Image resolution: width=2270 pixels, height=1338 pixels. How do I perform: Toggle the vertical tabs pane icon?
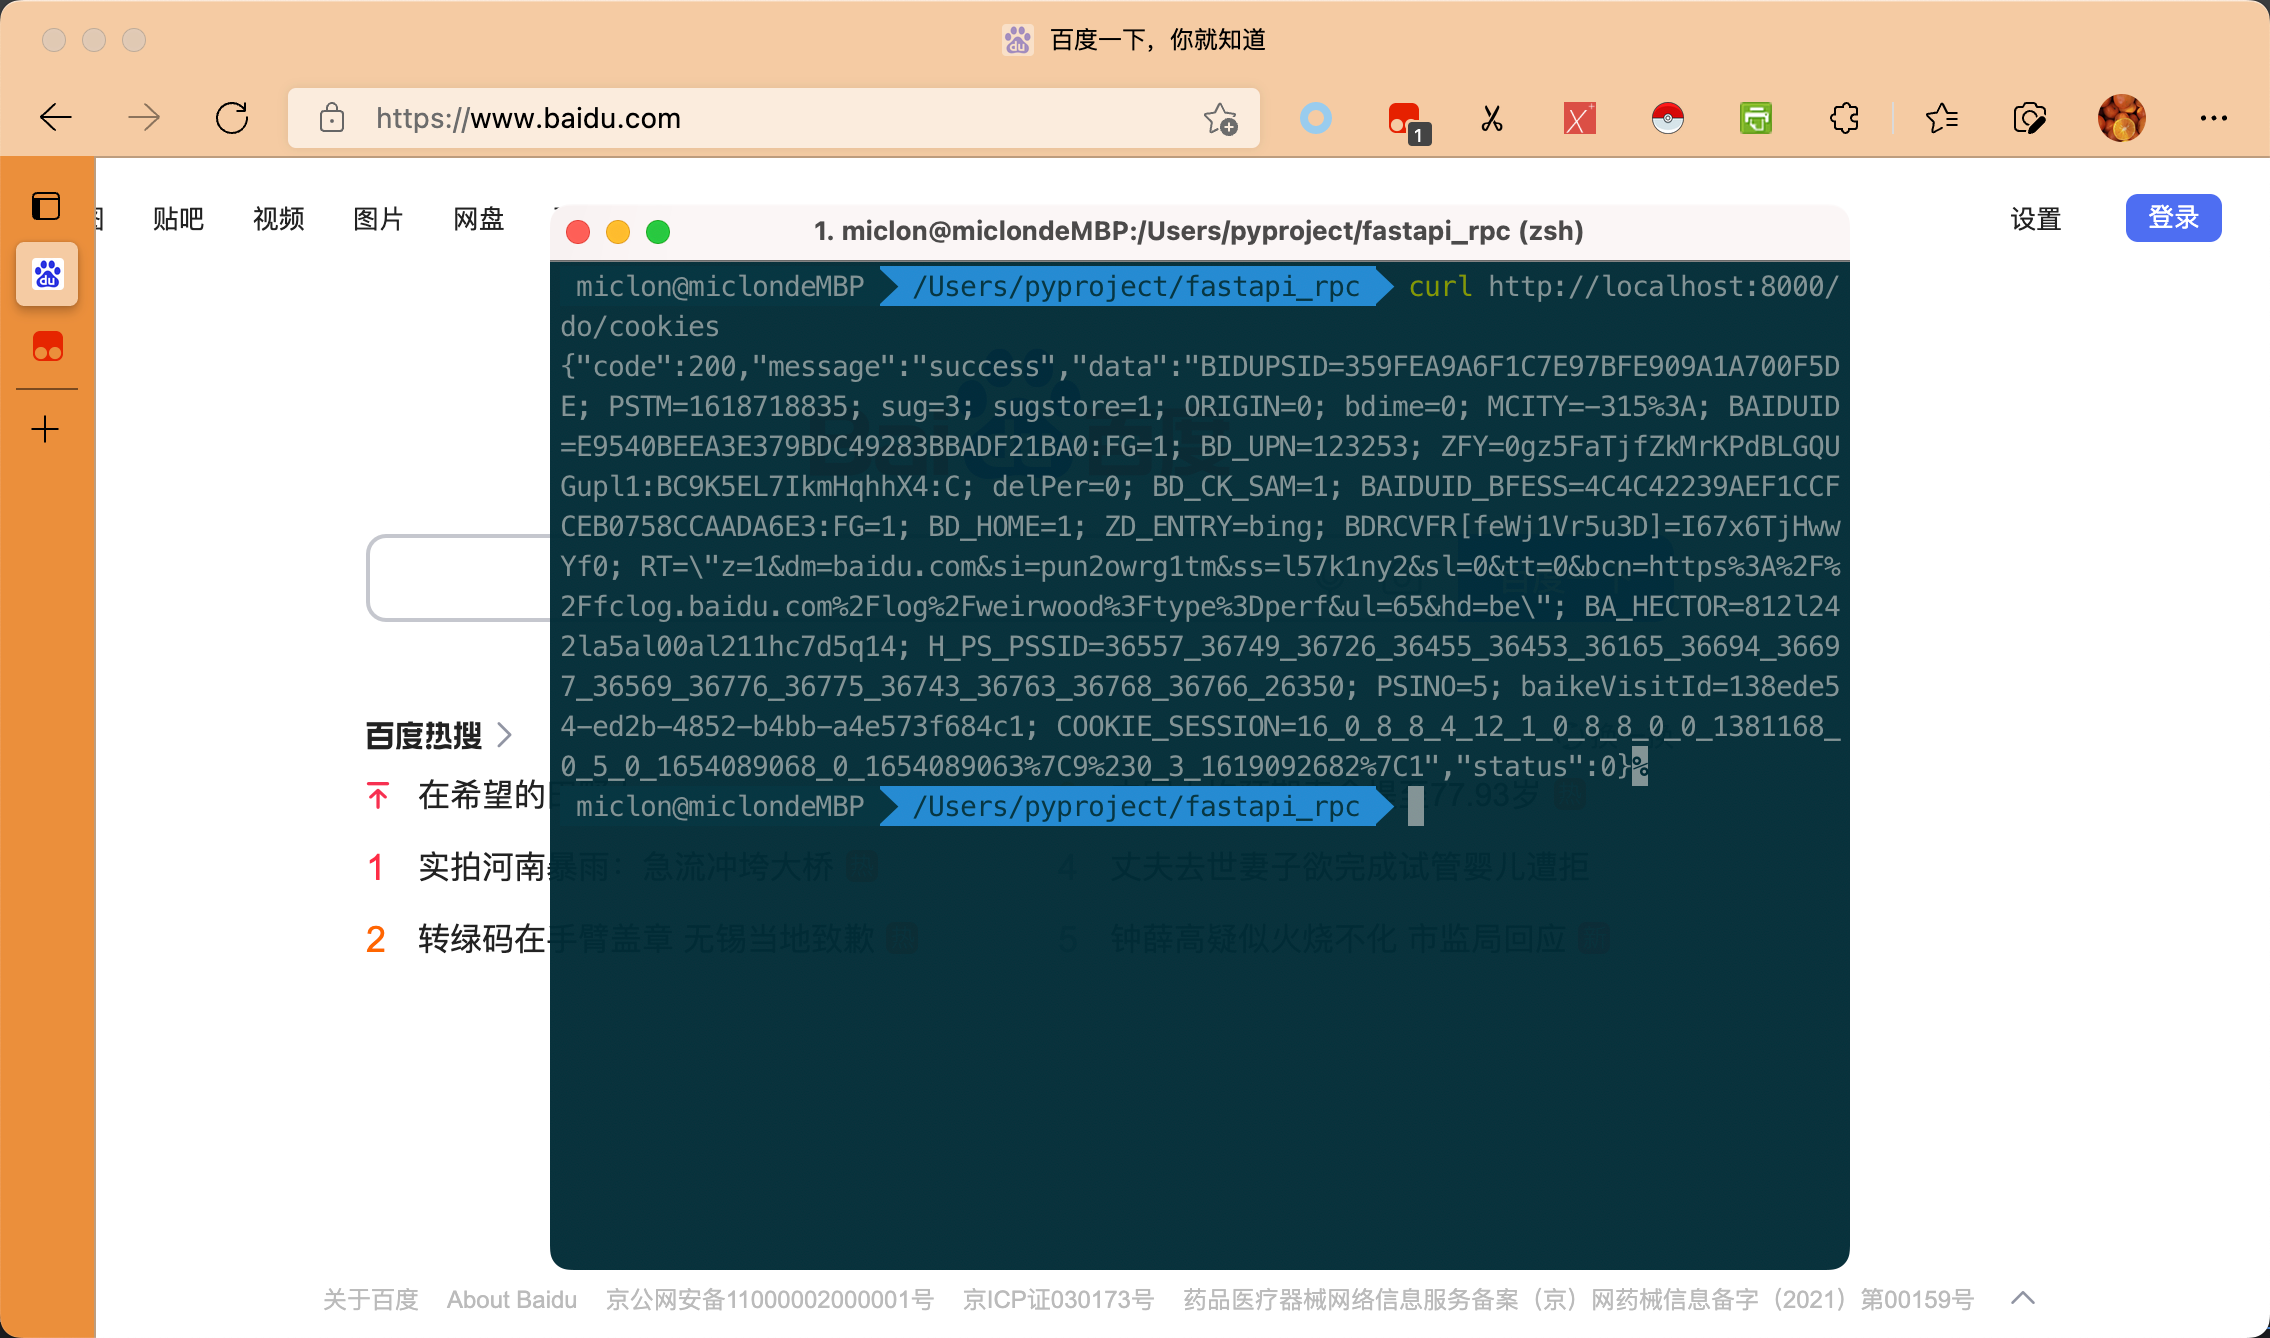click(46, 206)
